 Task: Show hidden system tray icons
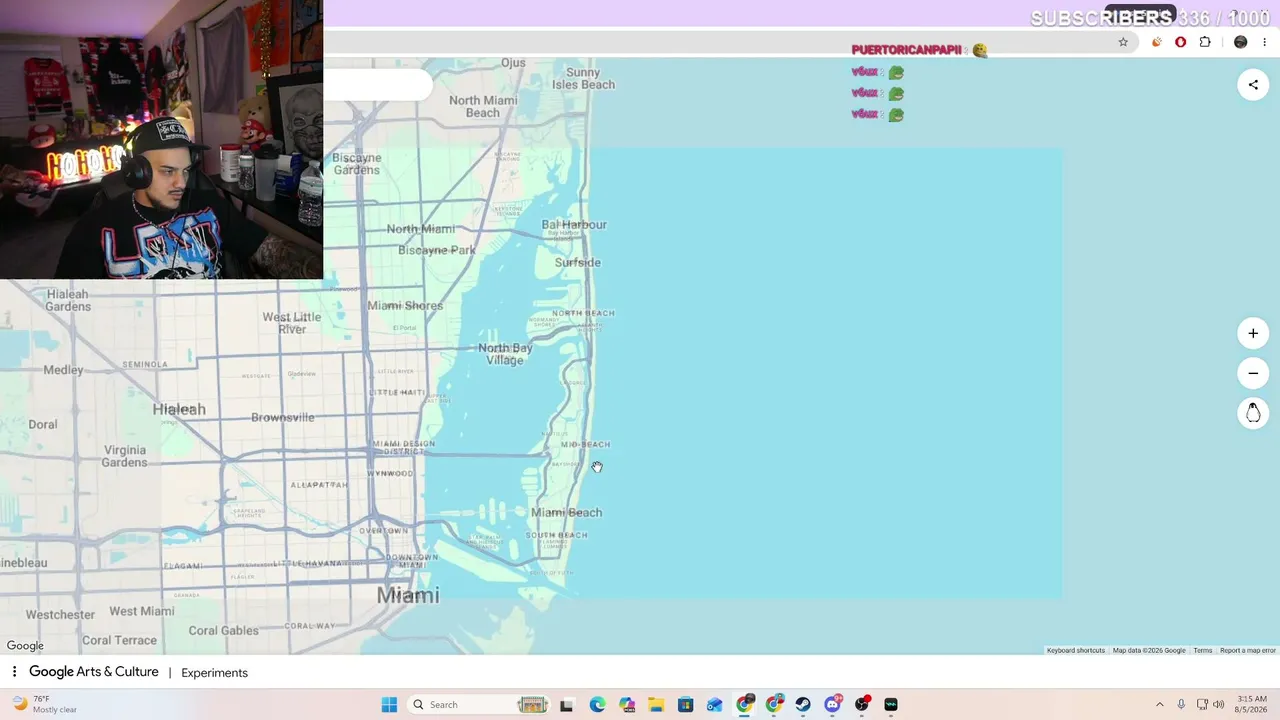pos(1159,704)
